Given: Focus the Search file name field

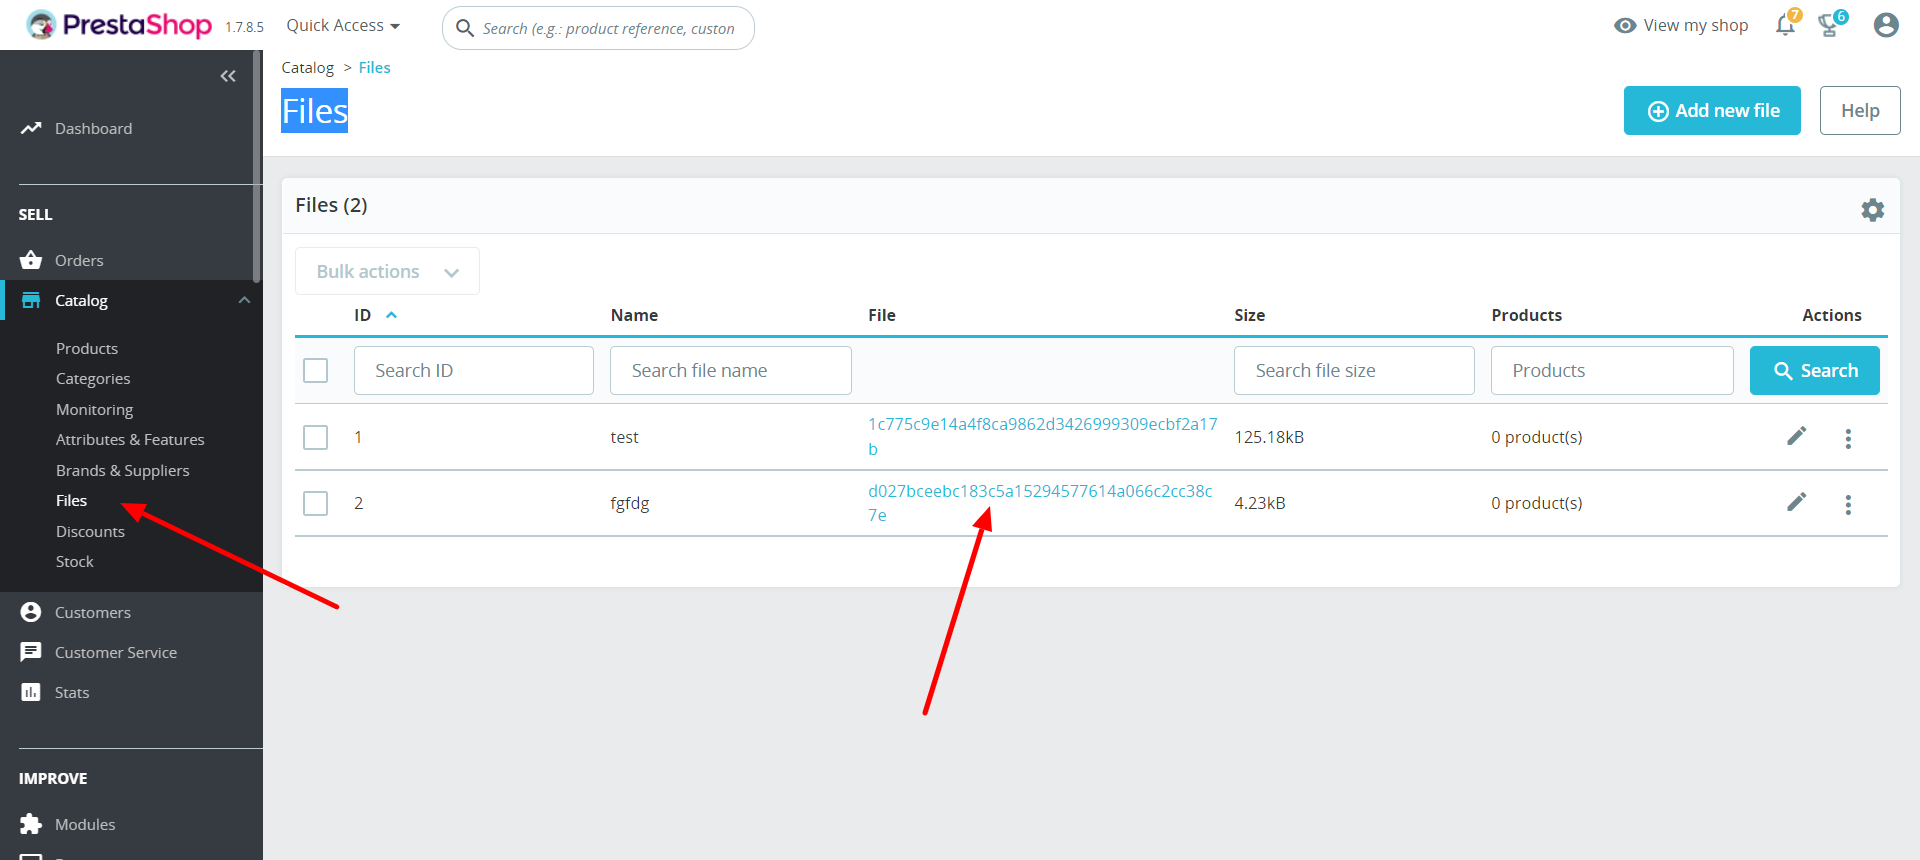Looking at the screenshot, I should click(x=730, y=370).
